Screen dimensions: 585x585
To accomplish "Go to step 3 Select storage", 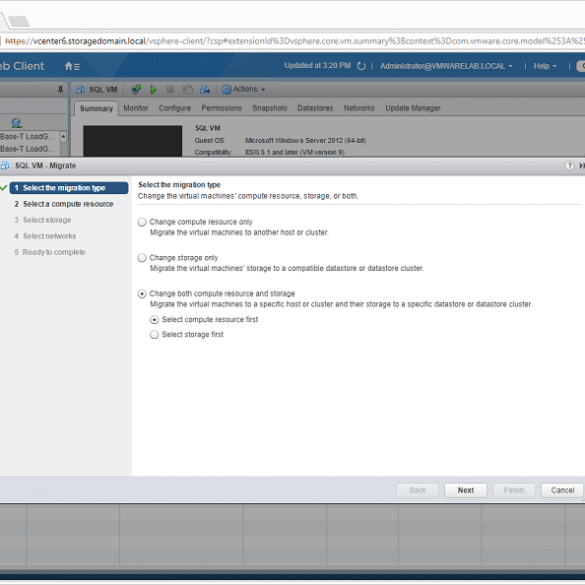I will pos(43,220).
